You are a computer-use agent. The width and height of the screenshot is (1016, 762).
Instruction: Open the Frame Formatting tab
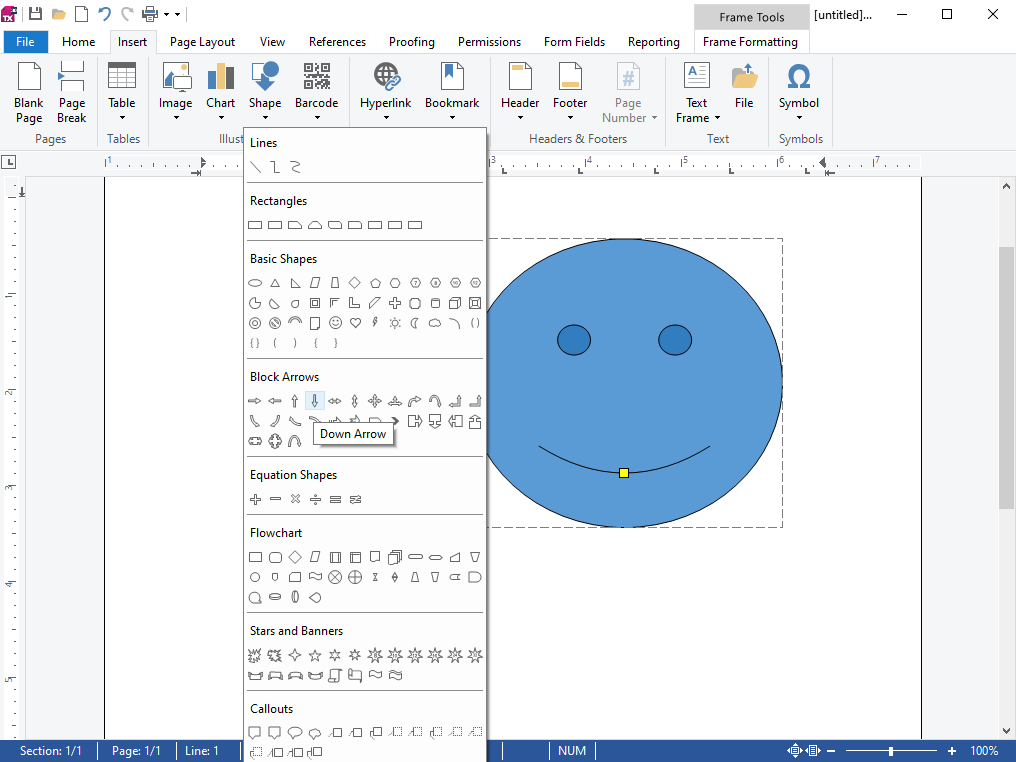(x=750, y=42)
